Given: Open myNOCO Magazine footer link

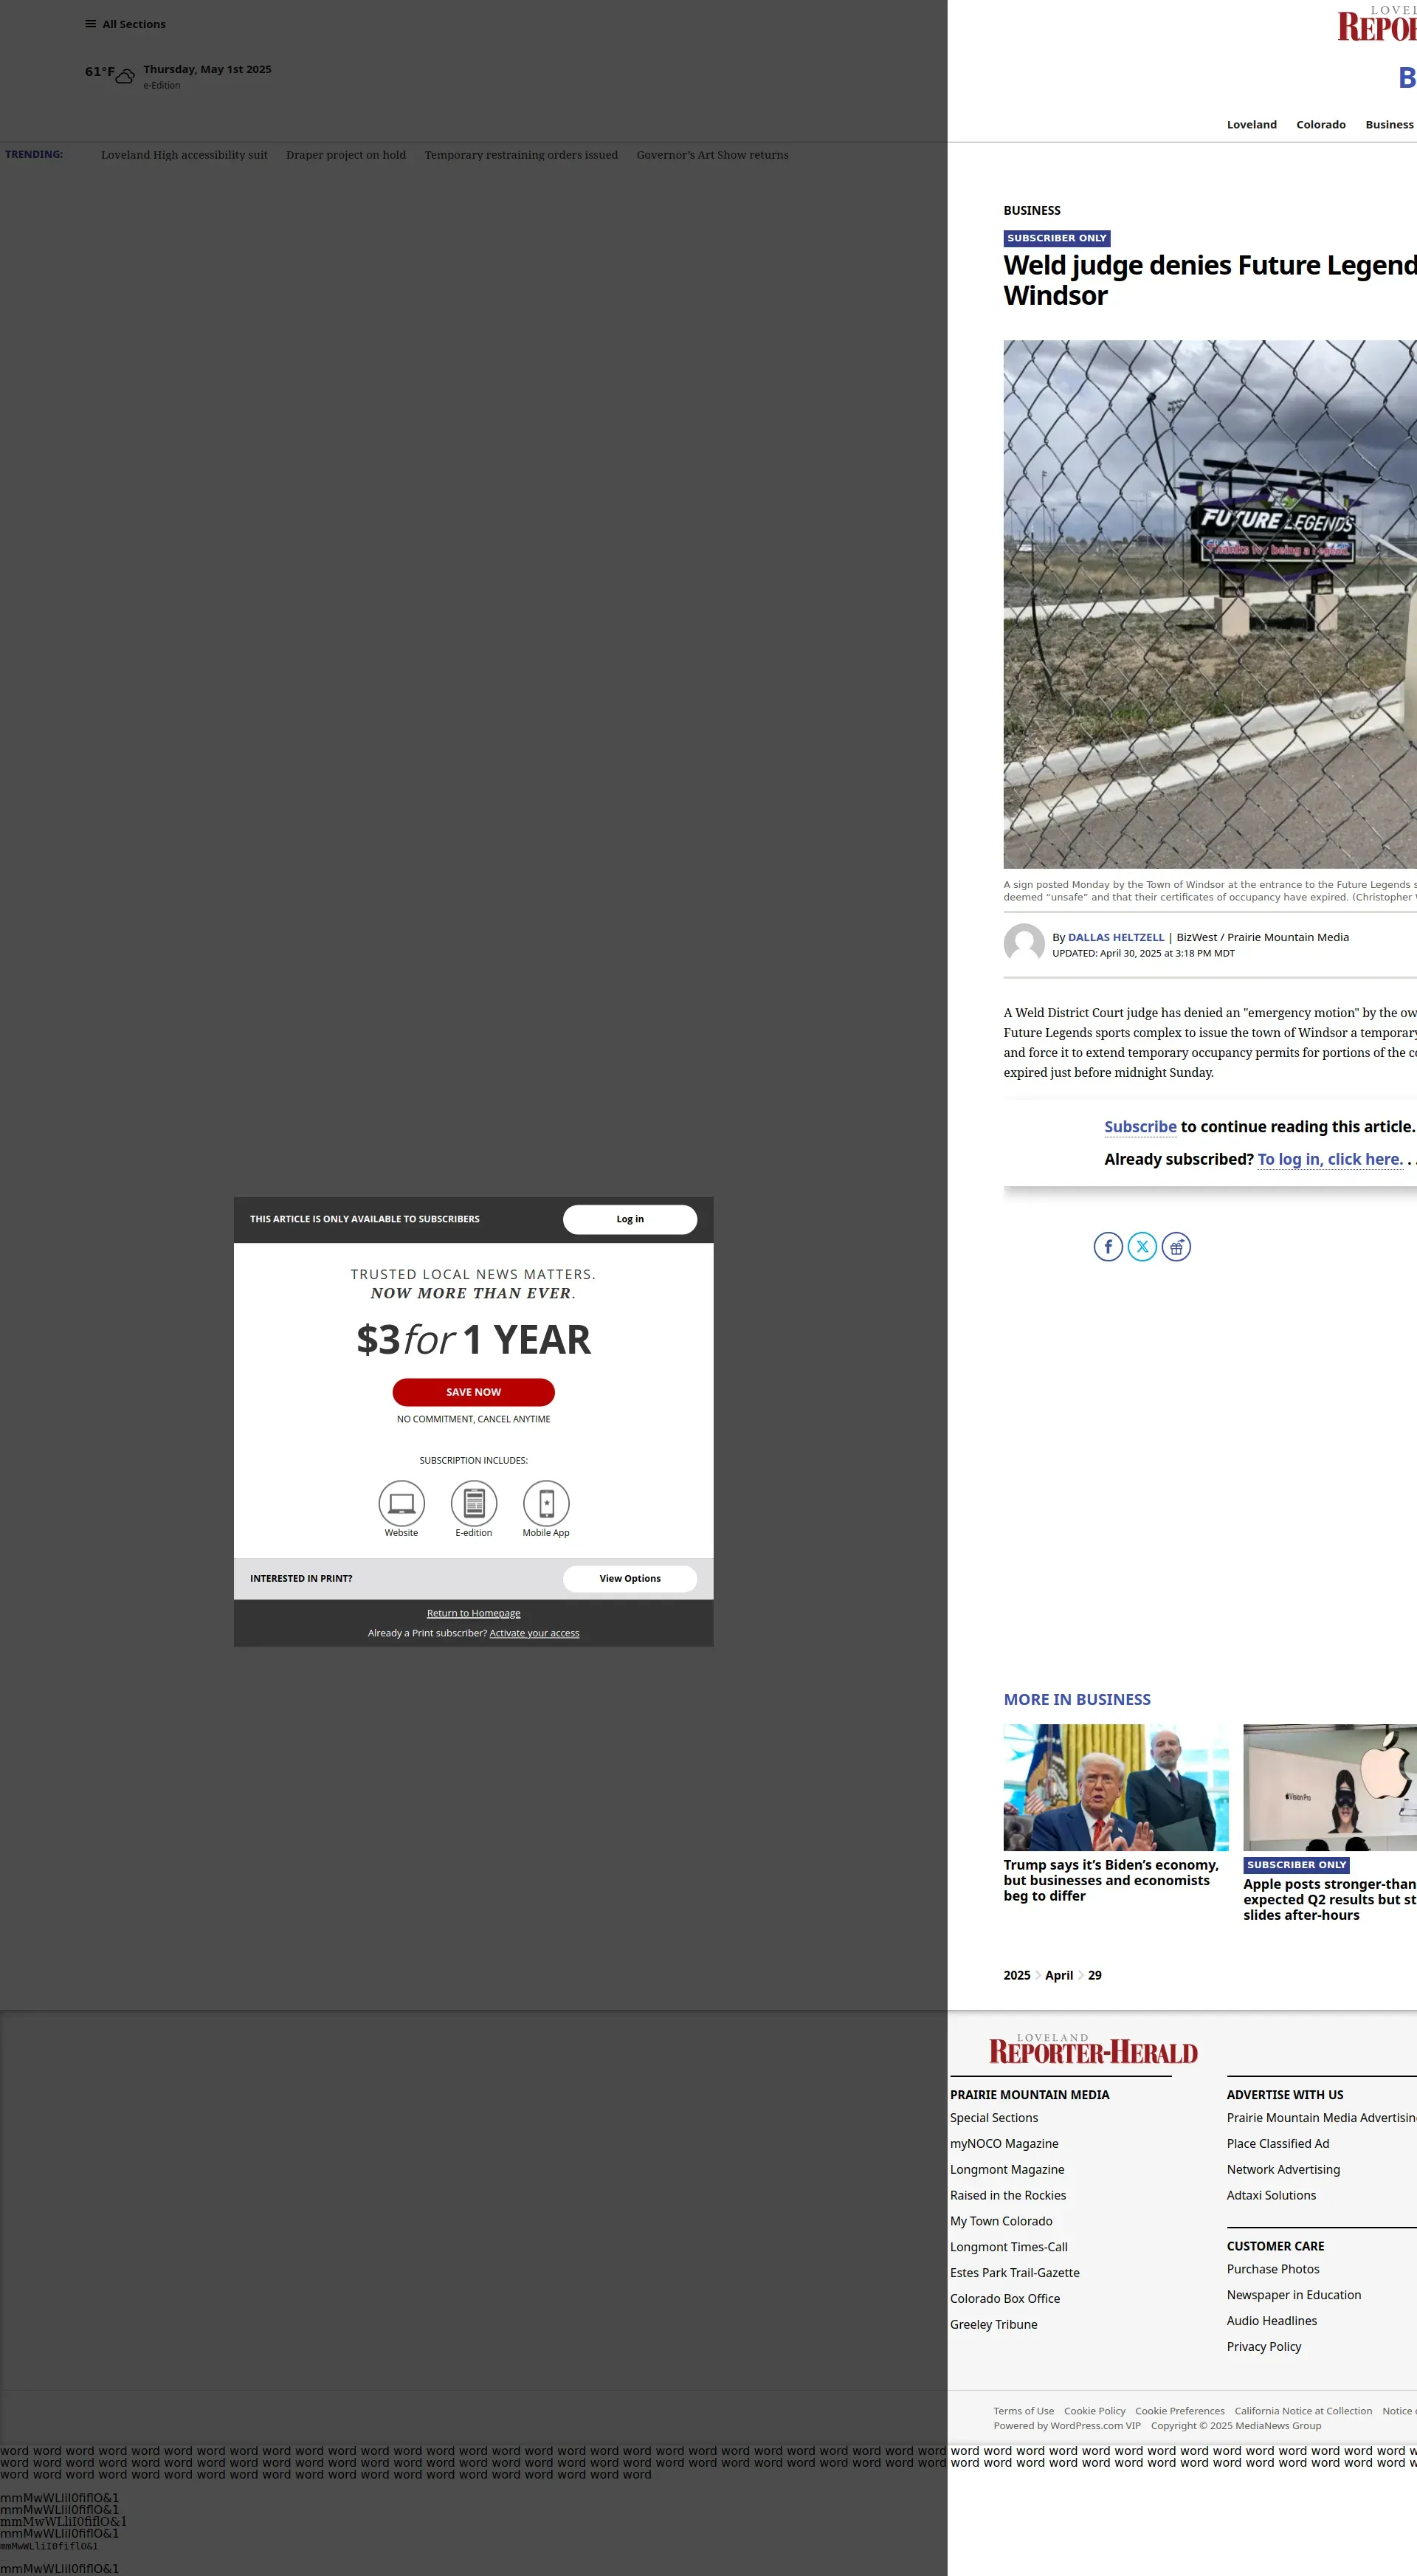Looking at the screenshot, I should pos(1004,2144).
